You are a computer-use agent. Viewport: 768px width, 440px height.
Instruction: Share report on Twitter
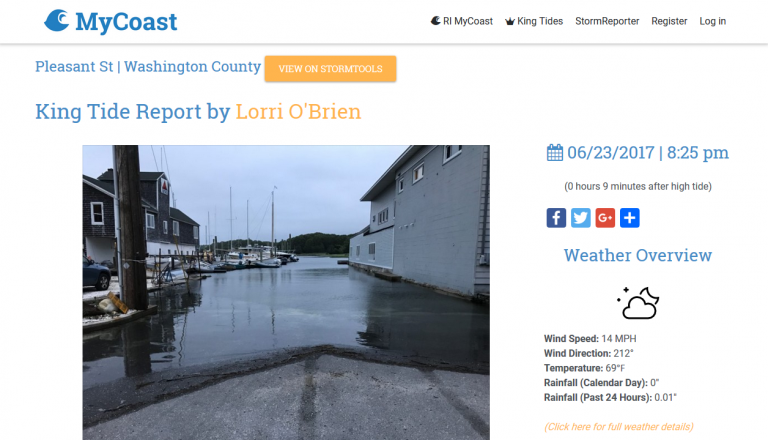click(x=580, y=218)
